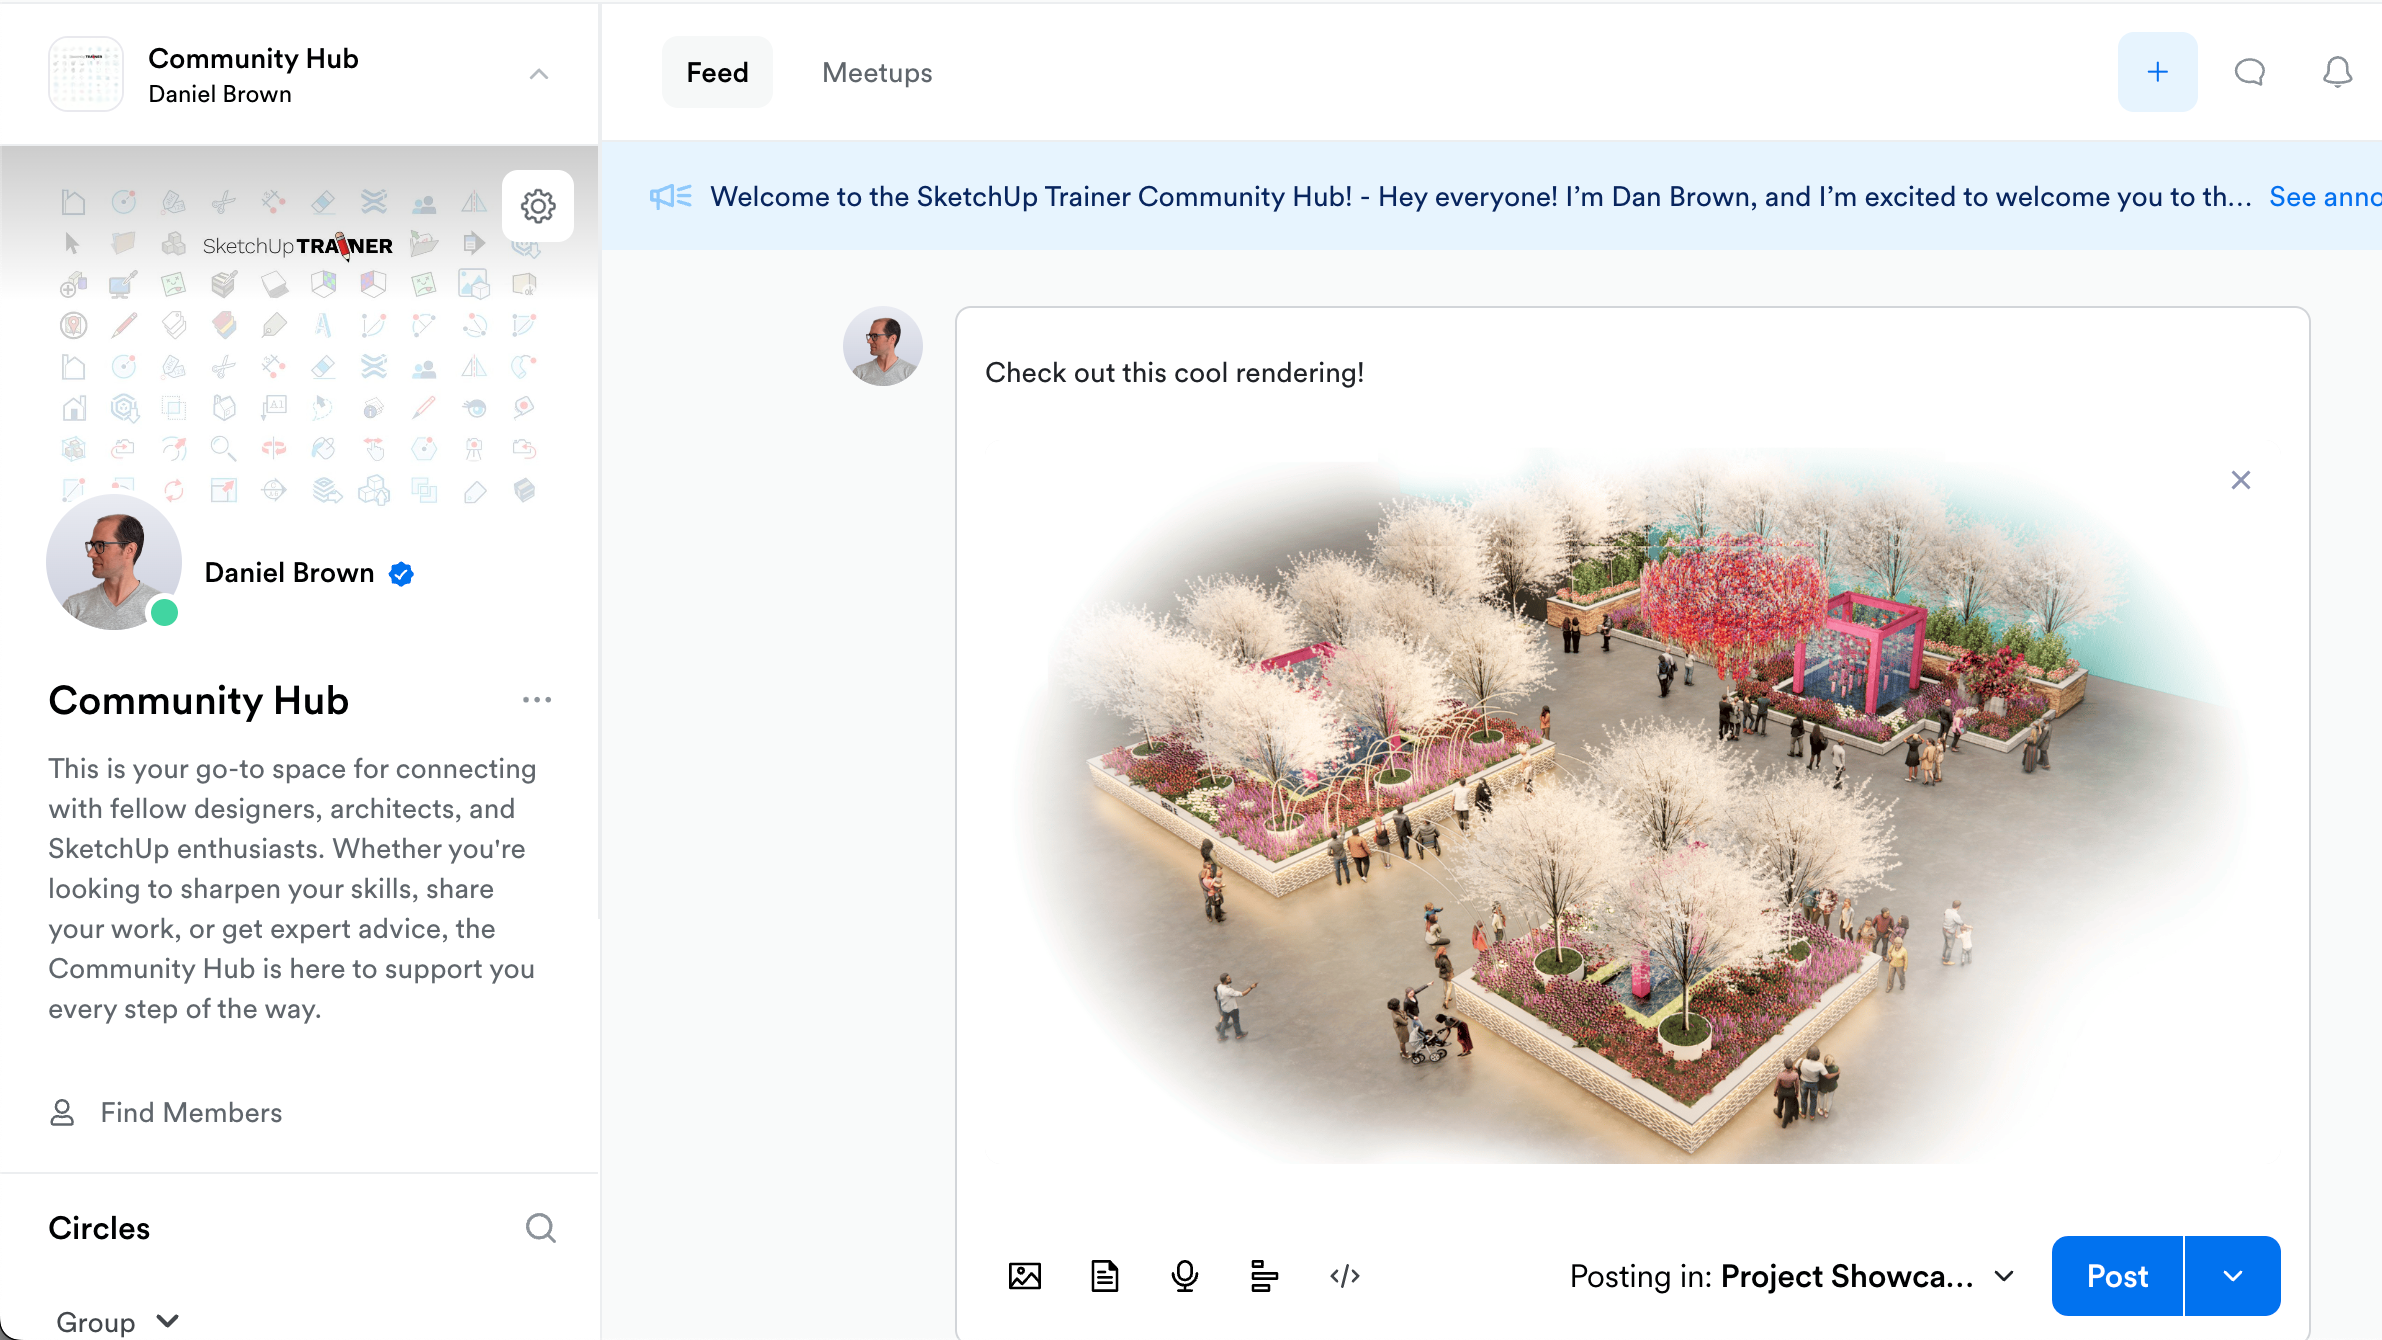Collapse the Community Hub header chevron

point(539,74)
